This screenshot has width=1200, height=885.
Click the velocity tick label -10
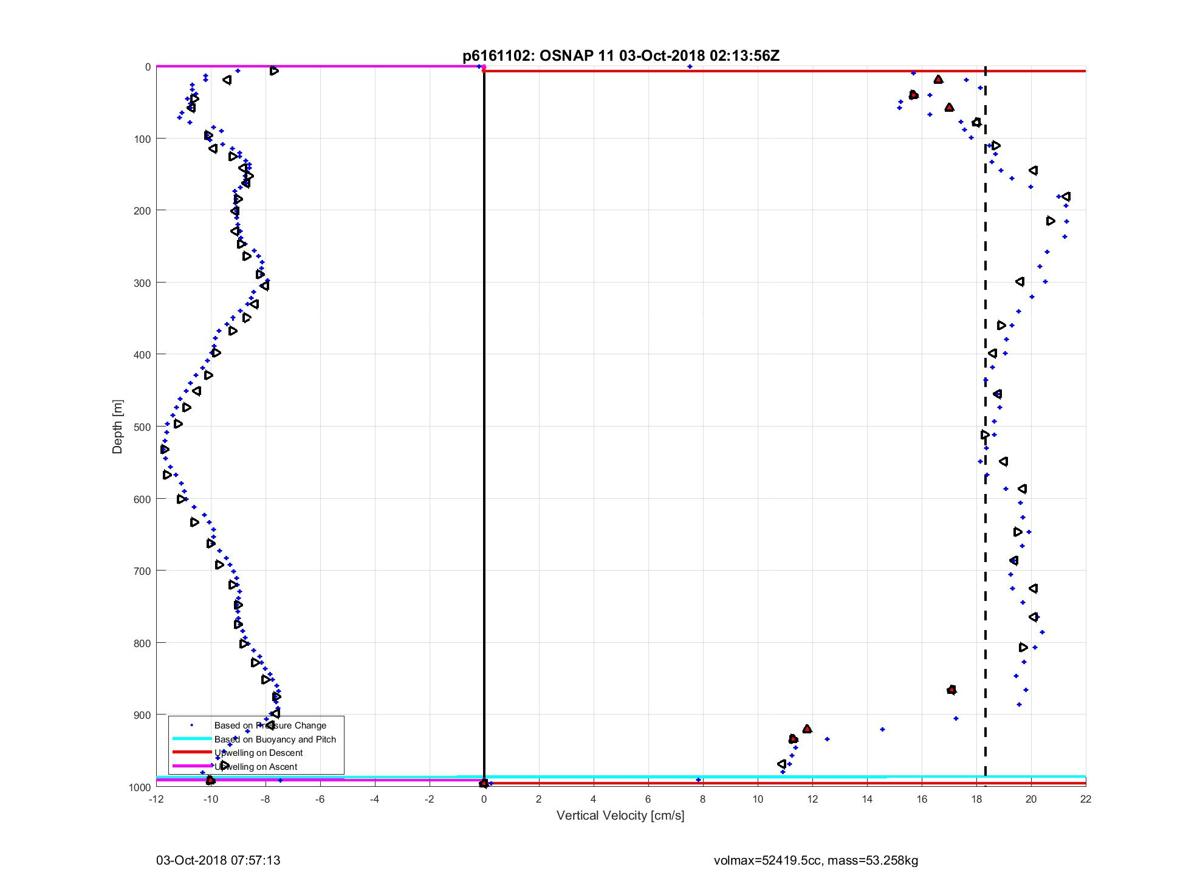(211, 800)
